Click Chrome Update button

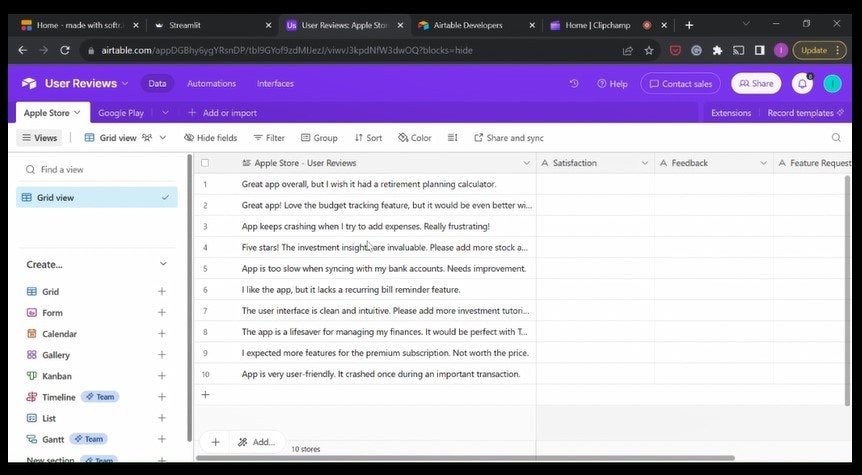820,51
